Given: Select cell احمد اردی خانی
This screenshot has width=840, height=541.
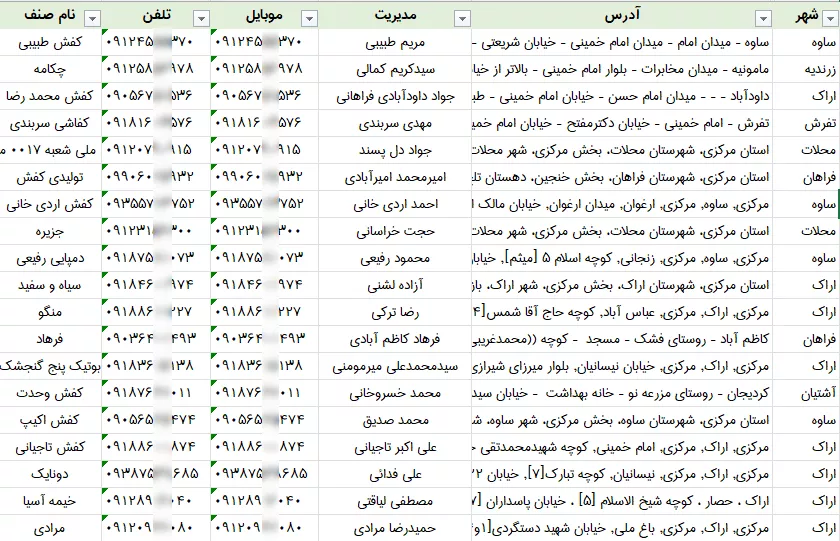Looking at the screenshot, I should point(395,204).
